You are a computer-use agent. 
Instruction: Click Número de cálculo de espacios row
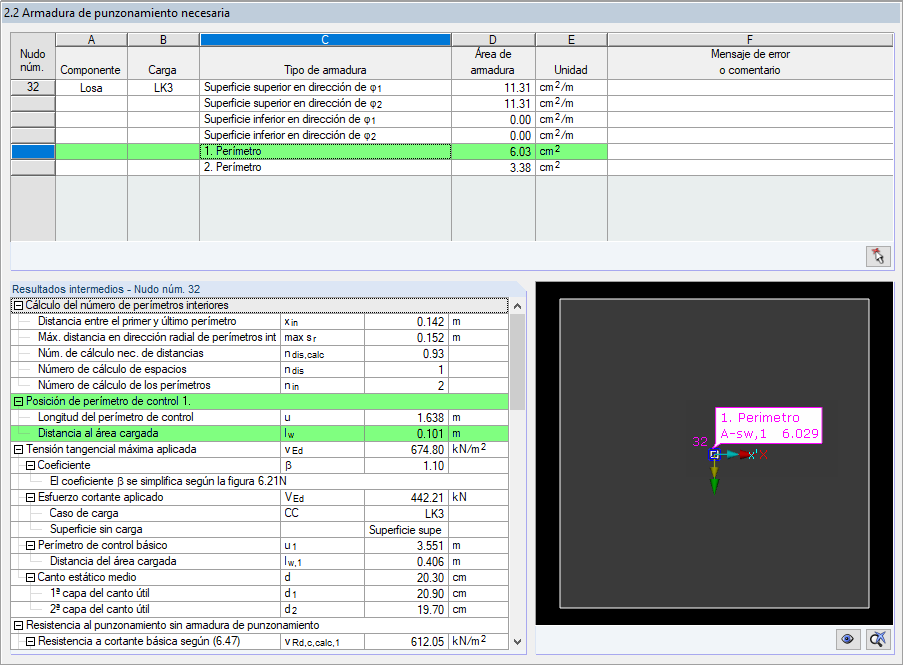(x=259, y=370)
